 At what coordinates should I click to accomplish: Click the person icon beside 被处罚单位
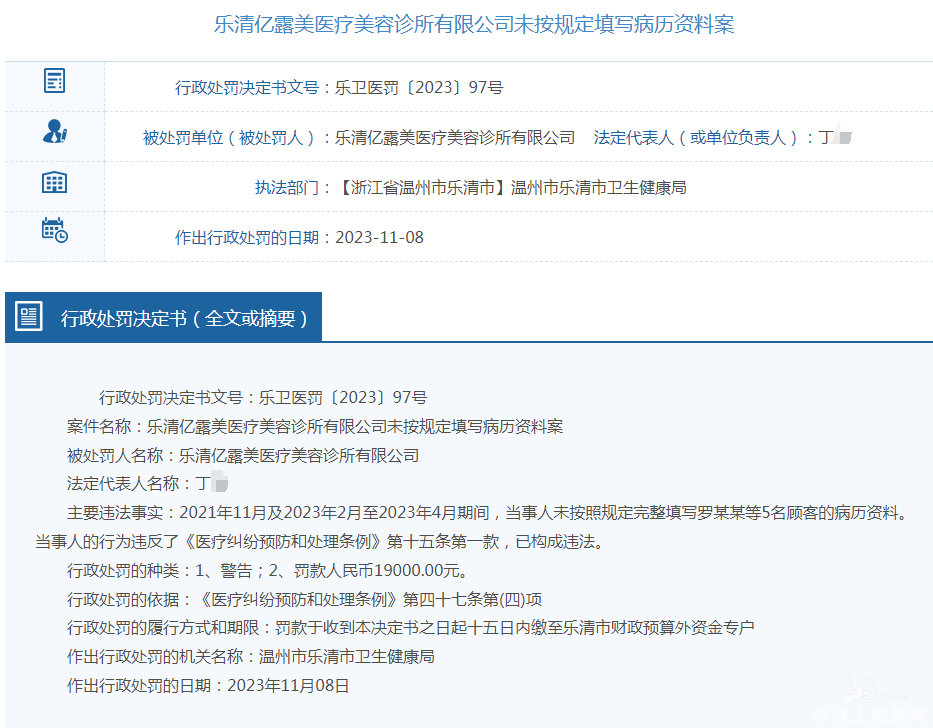click(x=54, y=132)
